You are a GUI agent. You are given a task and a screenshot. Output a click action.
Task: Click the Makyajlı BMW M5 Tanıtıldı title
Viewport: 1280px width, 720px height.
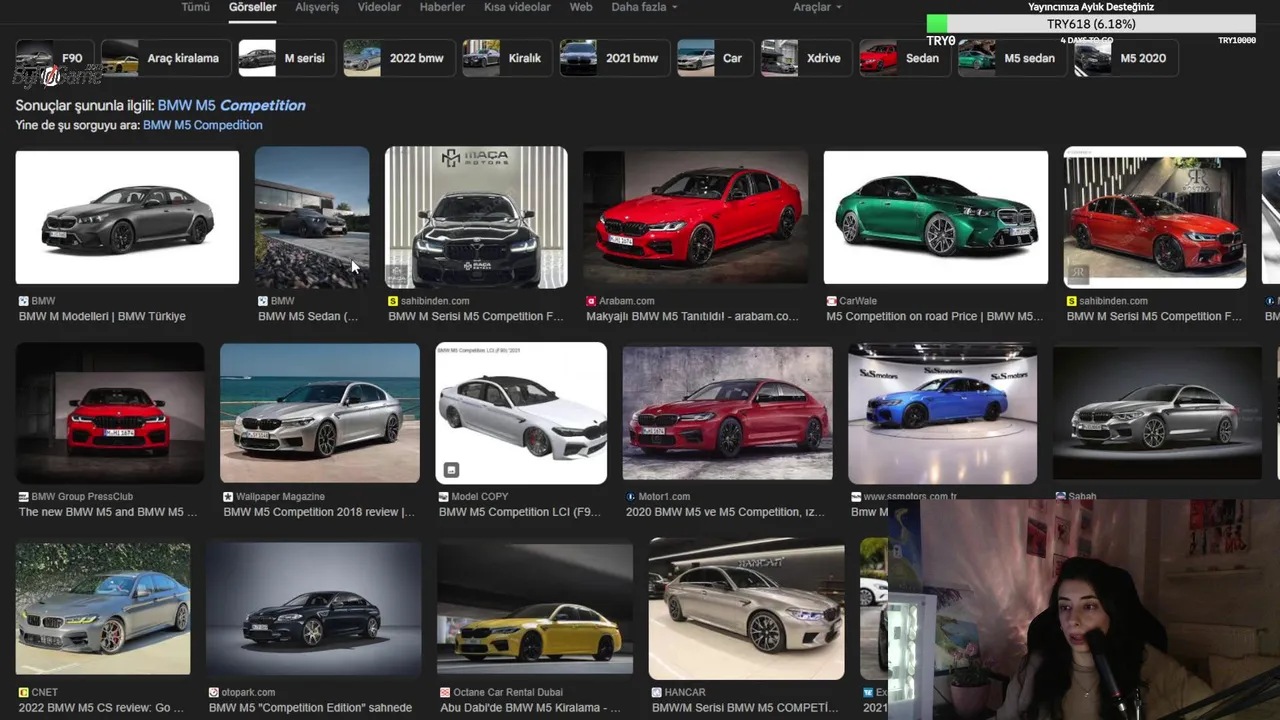click(x=692, y=316)
